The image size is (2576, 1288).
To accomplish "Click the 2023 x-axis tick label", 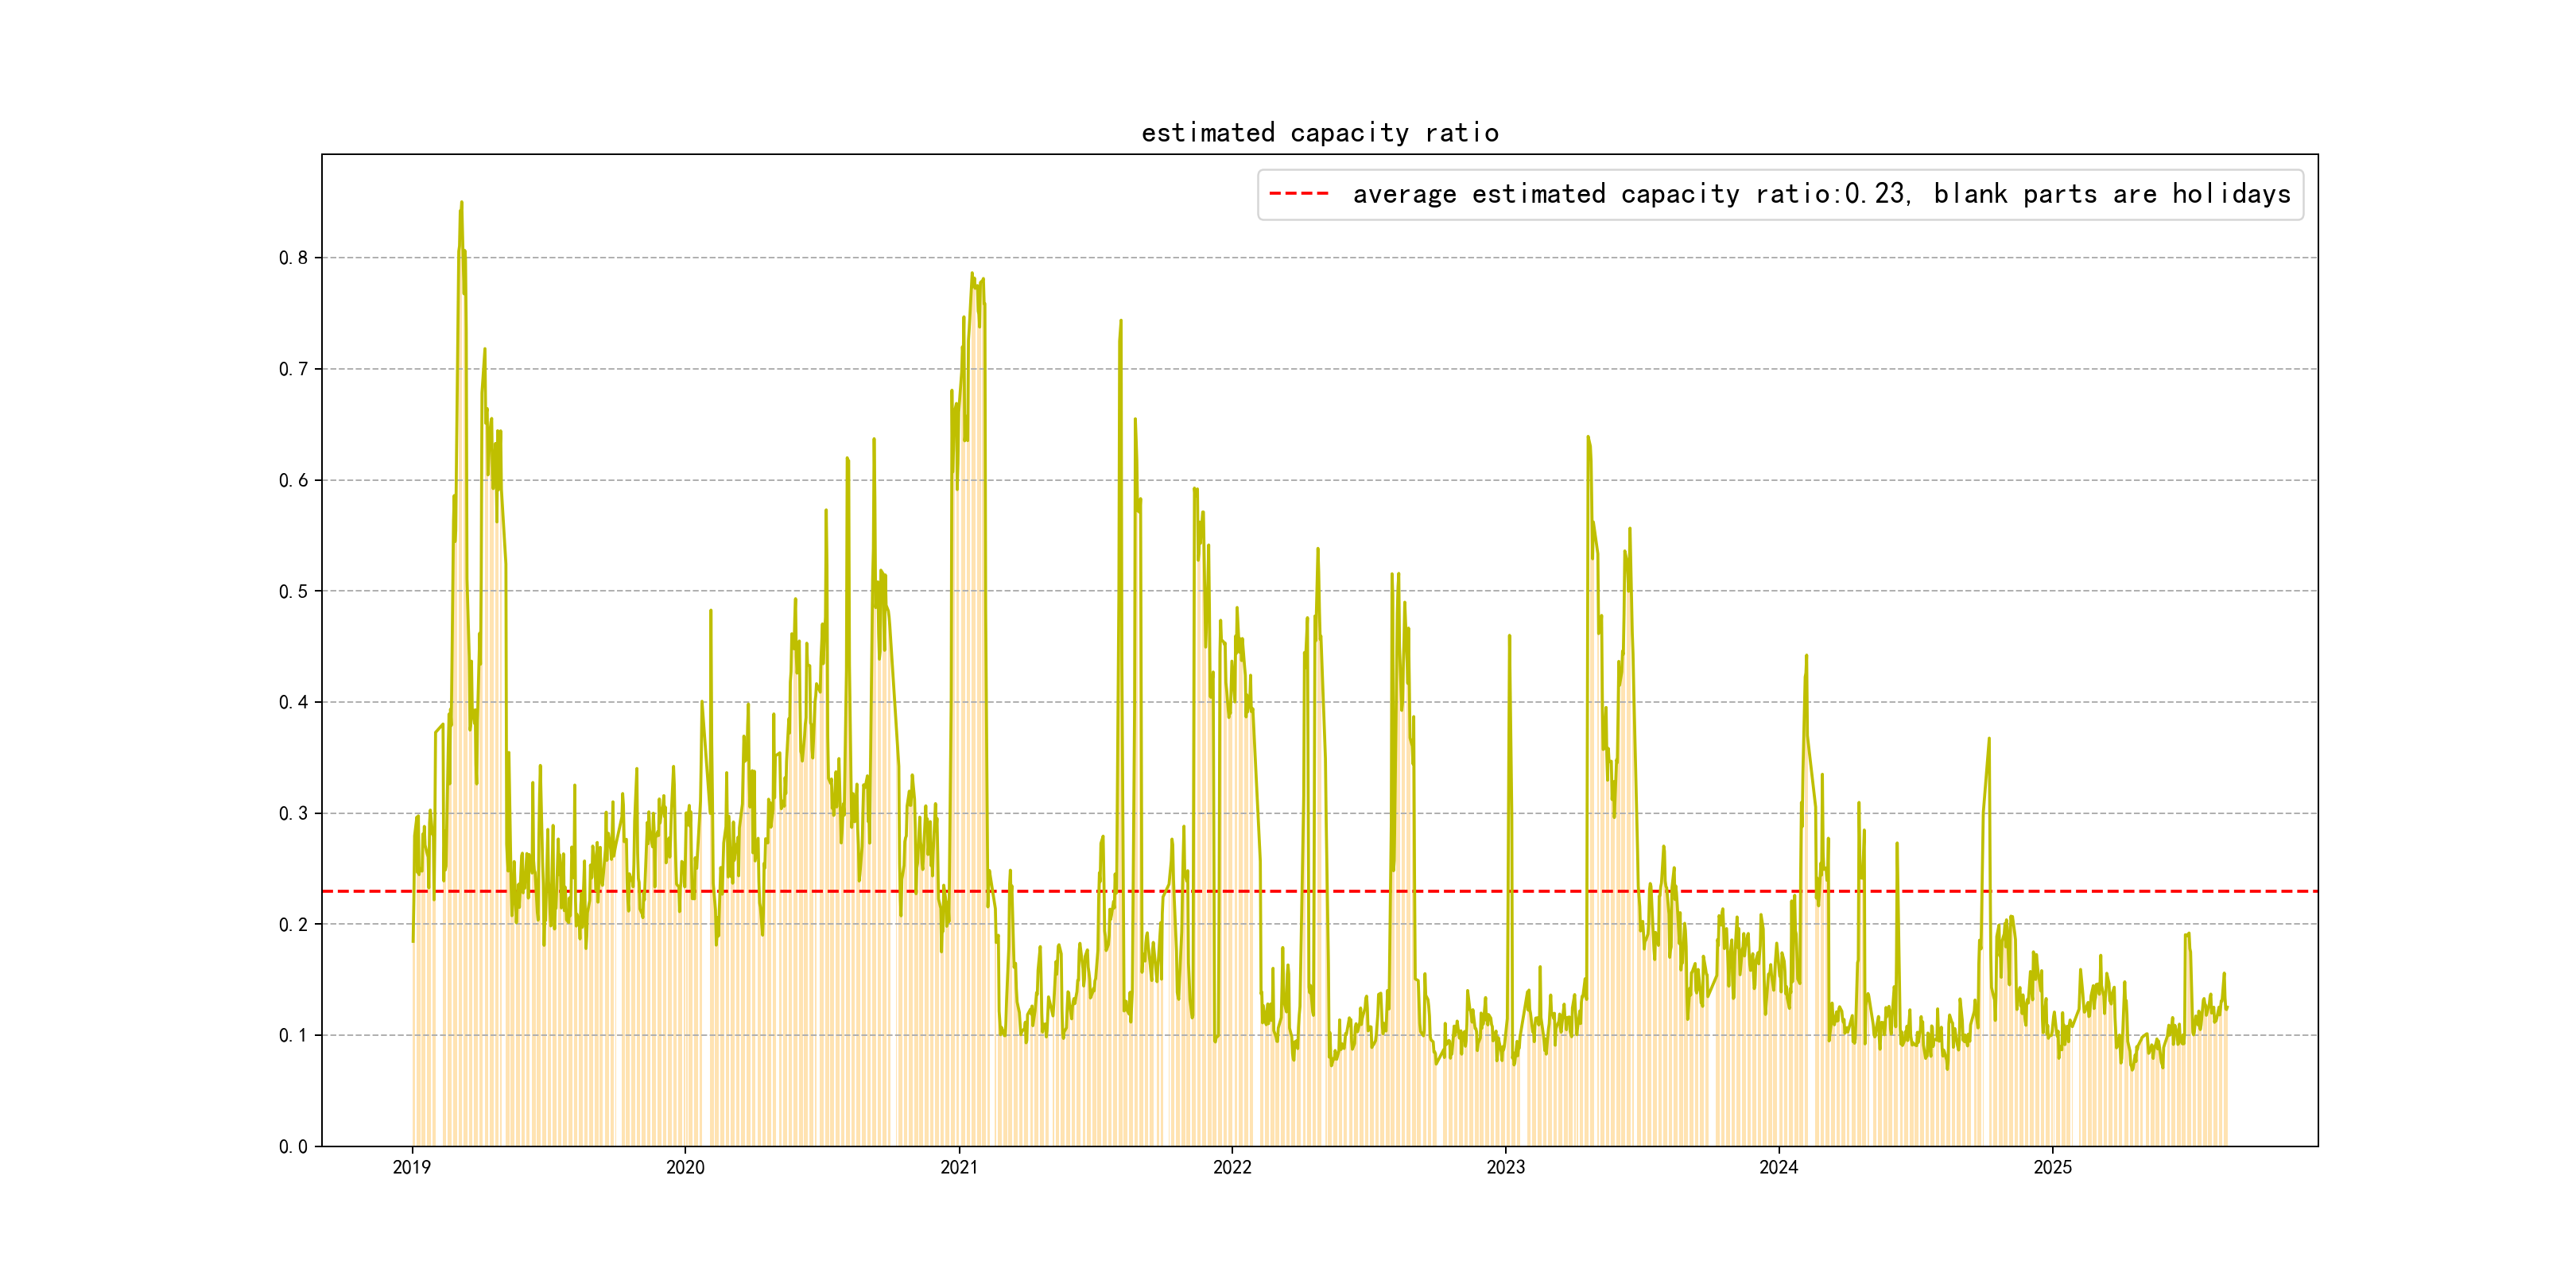I will 1505,1167.
